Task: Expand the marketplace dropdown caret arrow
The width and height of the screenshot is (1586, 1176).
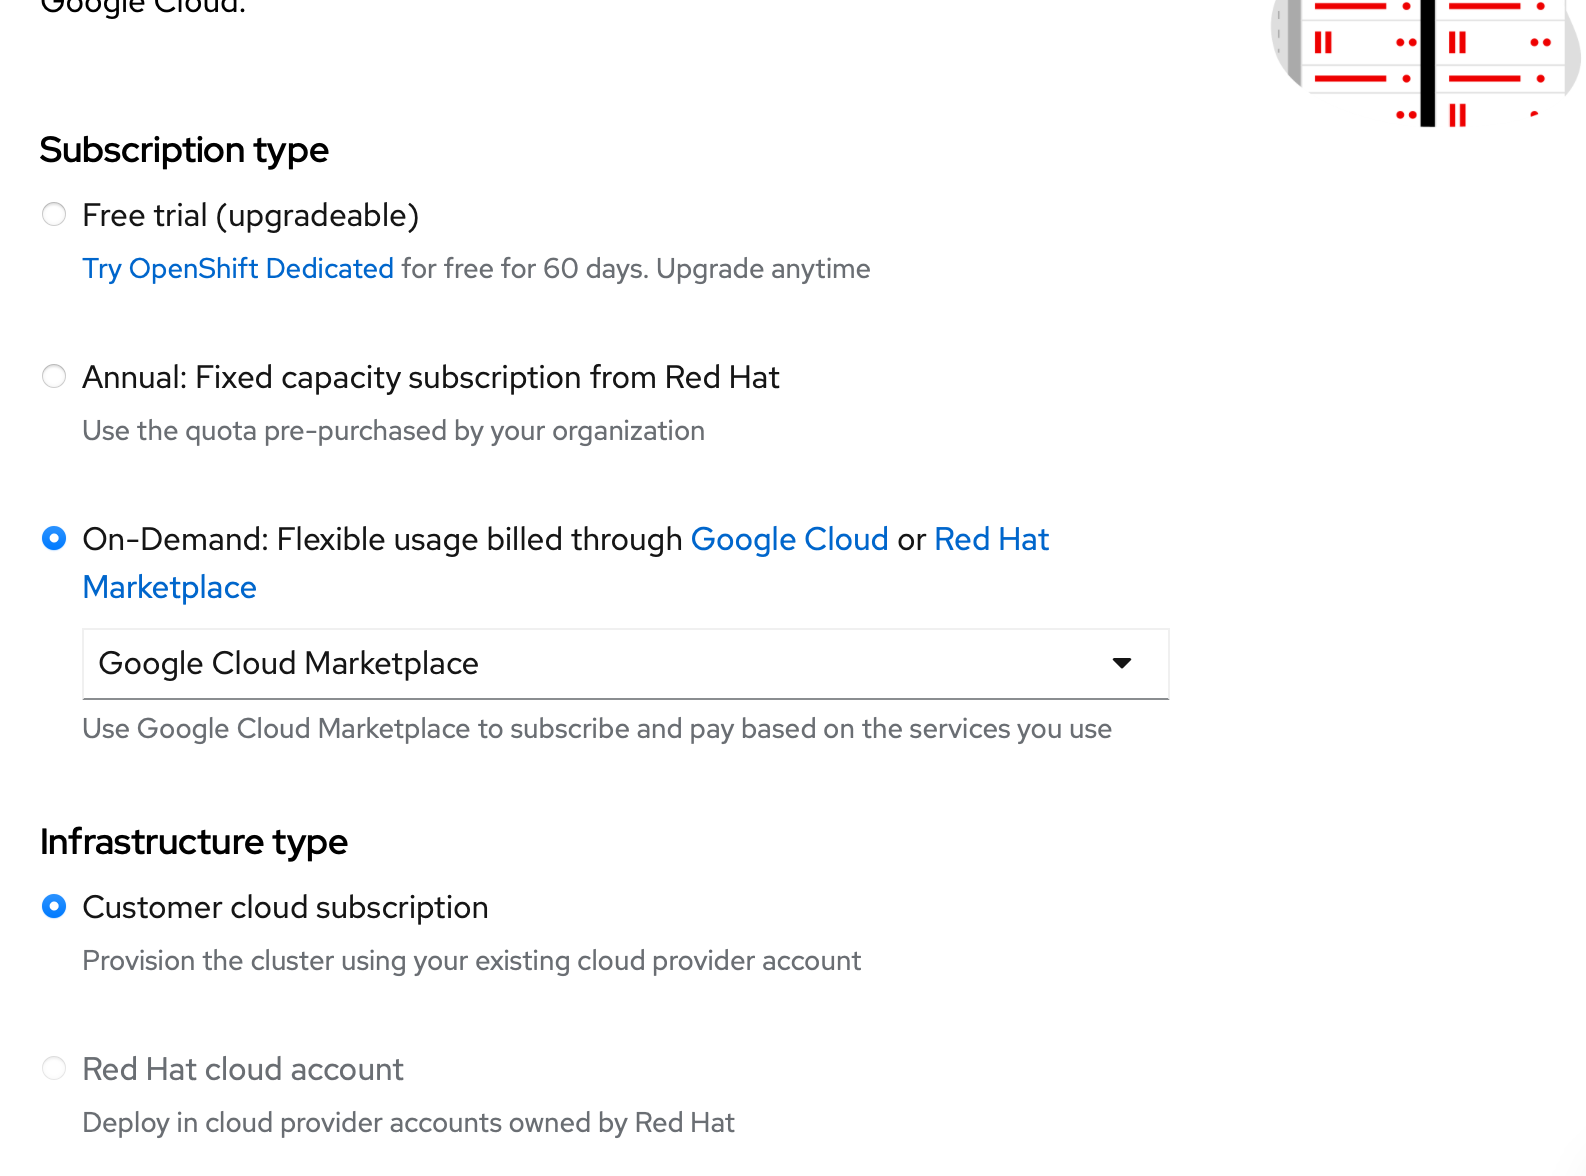Action: [1122, 664]
